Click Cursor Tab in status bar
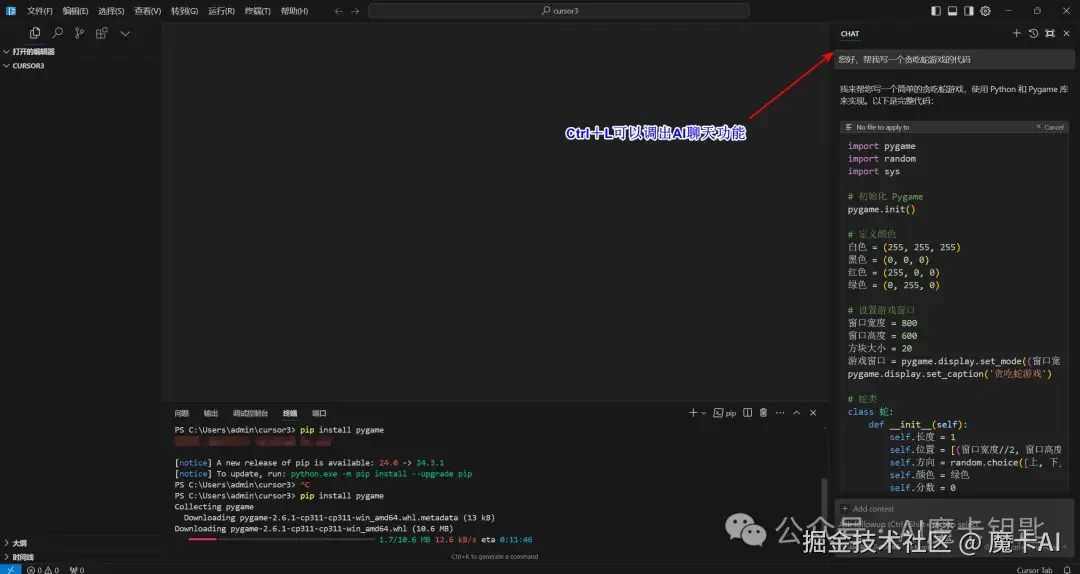 [1035, 570]
